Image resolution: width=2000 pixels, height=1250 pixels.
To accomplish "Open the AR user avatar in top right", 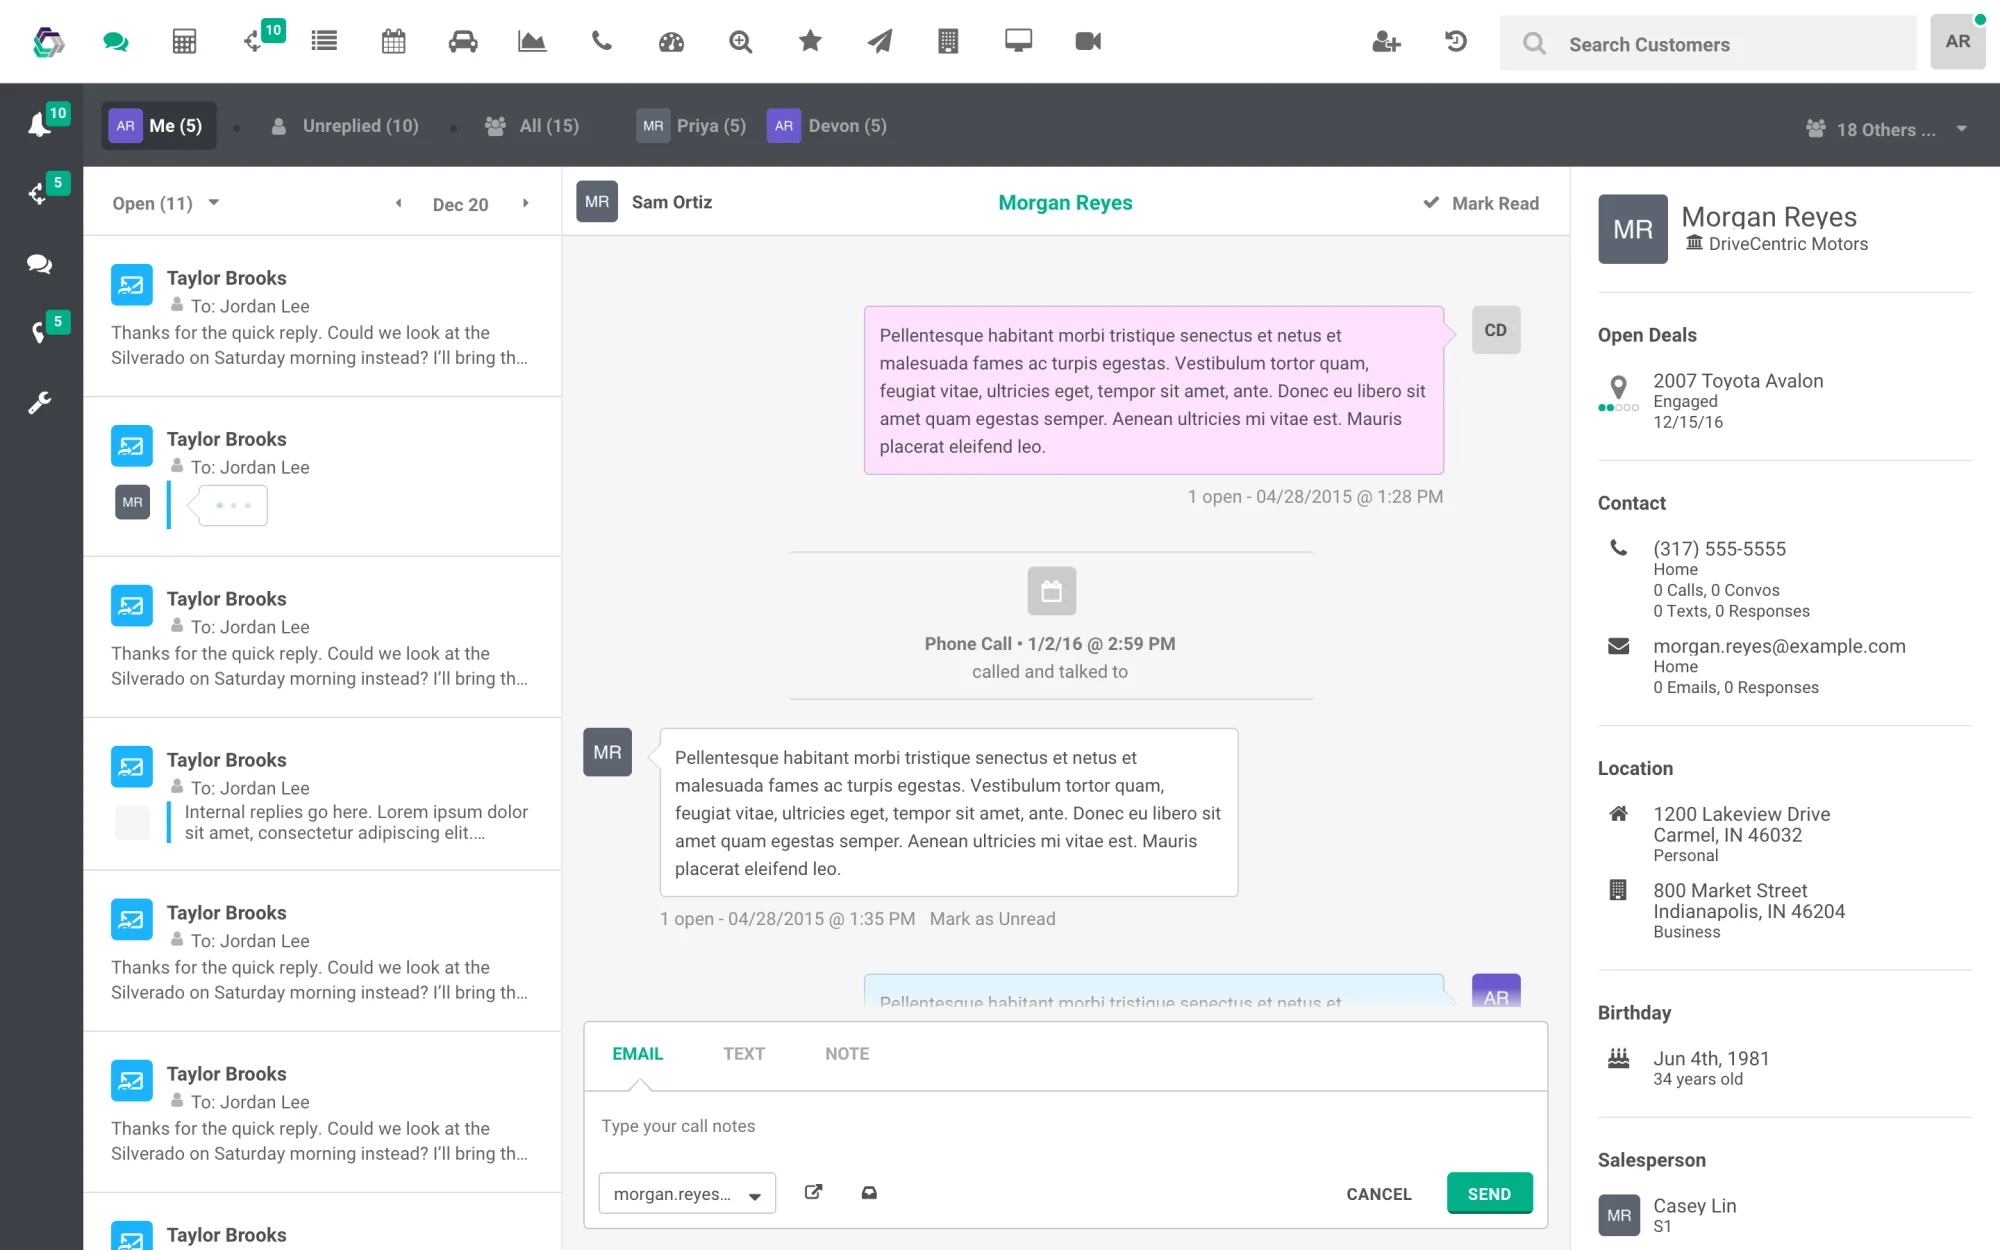I will click(1957, 42).
